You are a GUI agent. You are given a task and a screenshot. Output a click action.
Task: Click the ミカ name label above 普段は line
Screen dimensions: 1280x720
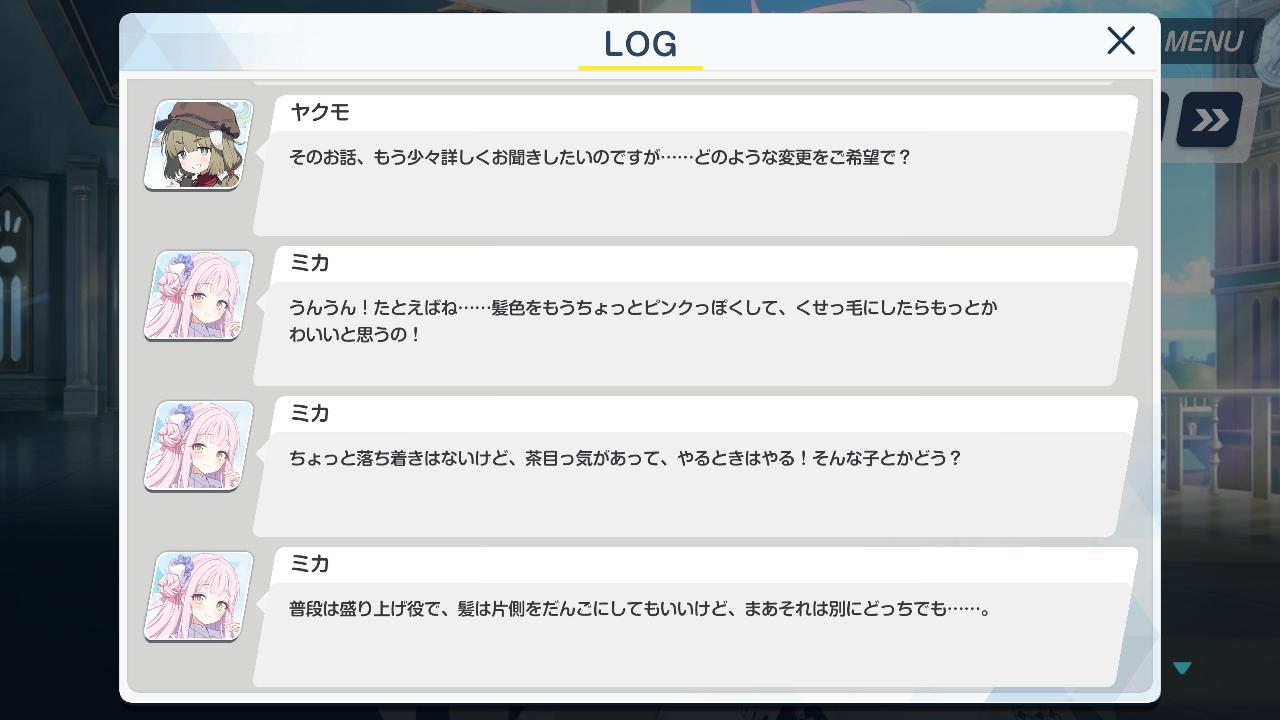309,564
